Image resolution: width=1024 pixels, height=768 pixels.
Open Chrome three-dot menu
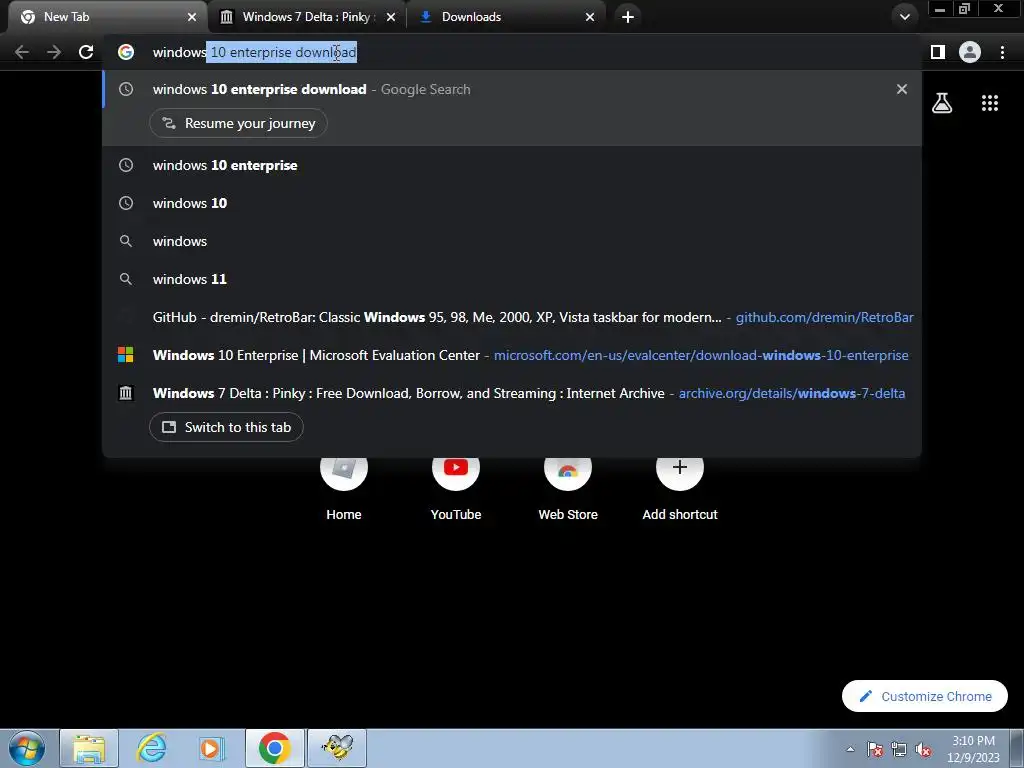1002,52
